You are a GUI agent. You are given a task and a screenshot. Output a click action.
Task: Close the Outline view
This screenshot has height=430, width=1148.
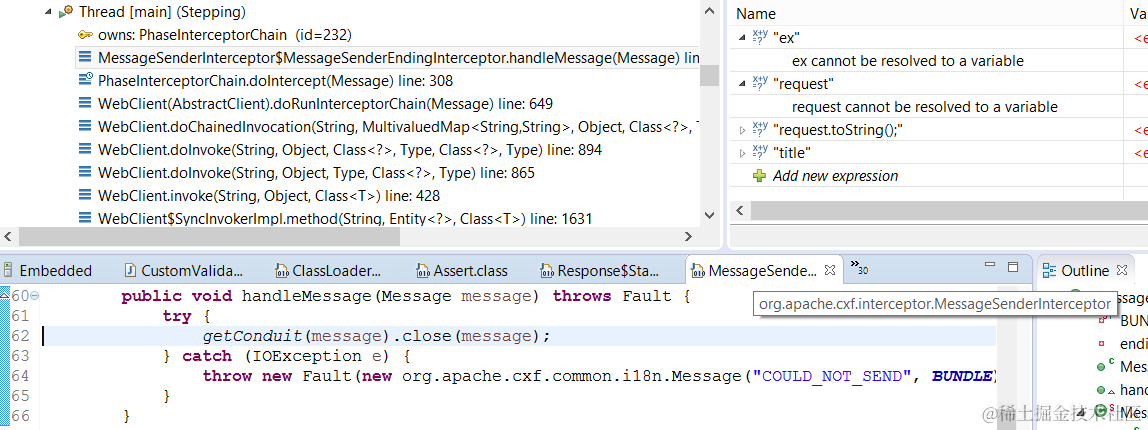tap(1122, 270)
